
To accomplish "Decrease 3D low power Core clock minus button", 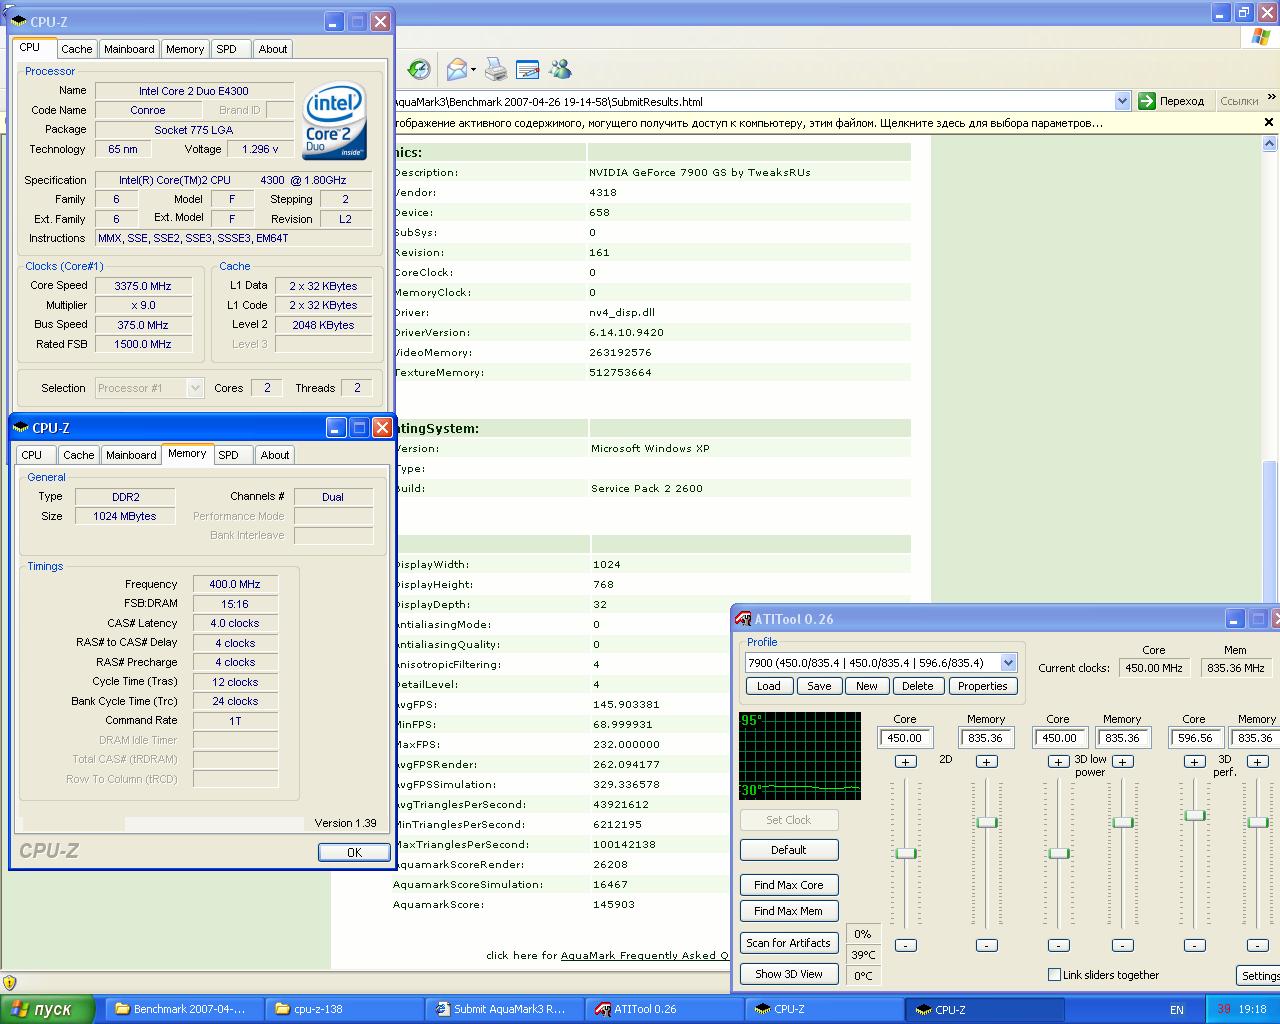I will (1058, 945).
